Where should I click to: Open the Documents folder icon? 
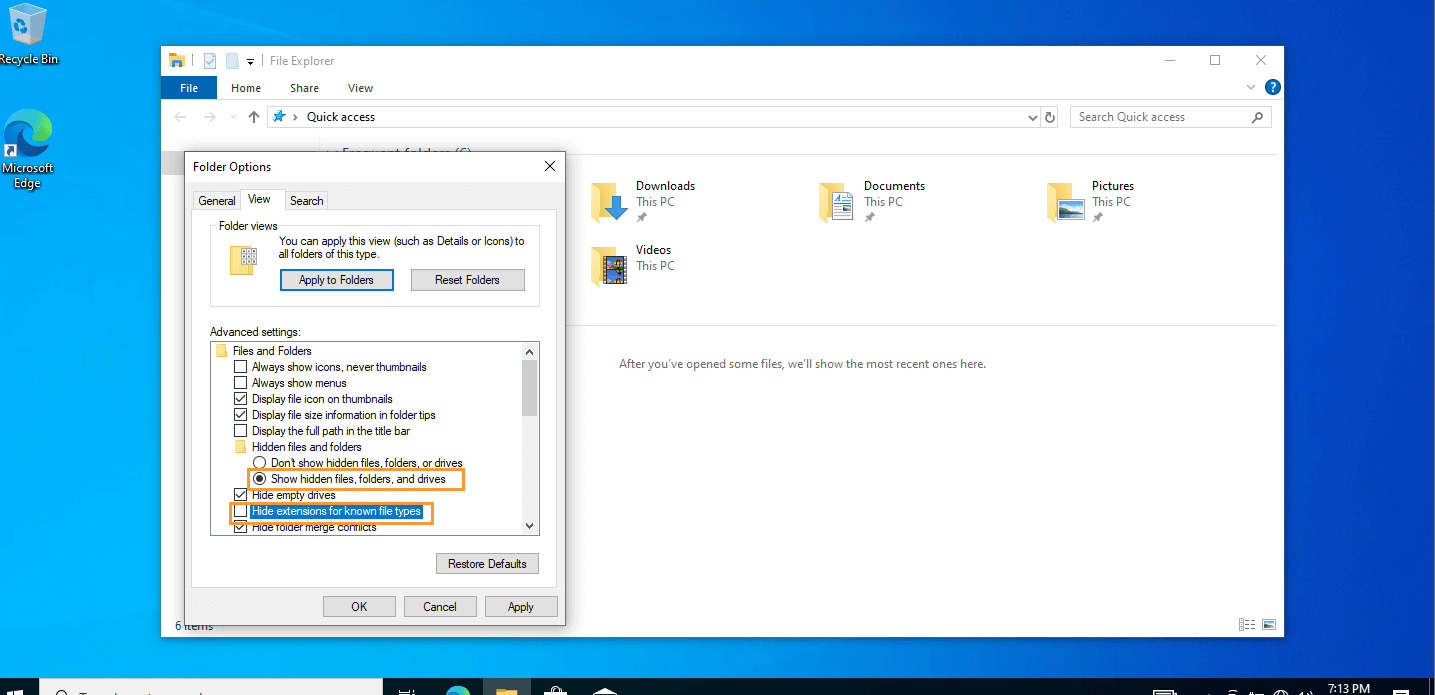pyautogui.click(x=837, y=203)
